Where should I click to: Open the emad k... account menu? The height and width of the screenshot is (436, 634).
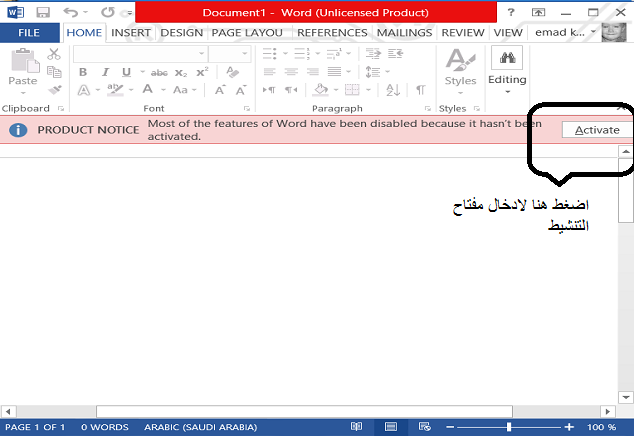click(x=565, y=32)
